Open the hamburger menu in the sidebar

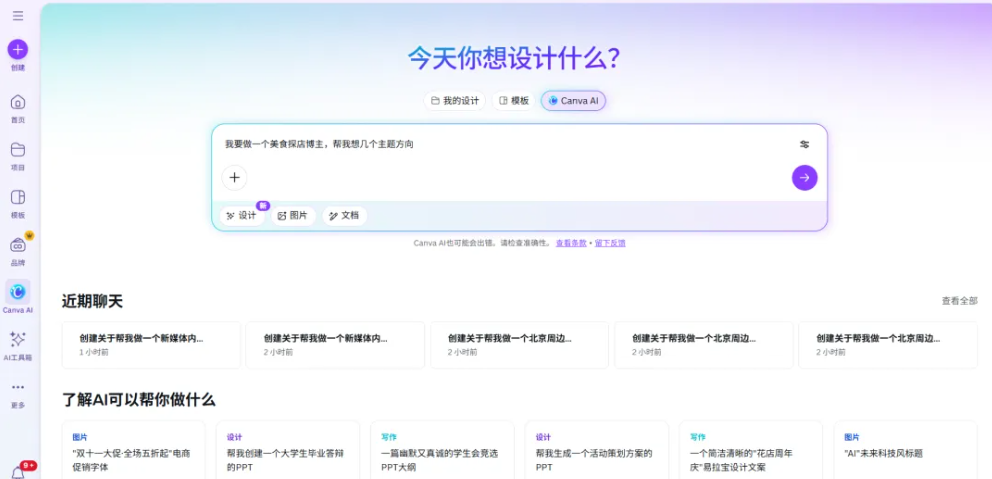pyautogui.click(x=18, y=16)
